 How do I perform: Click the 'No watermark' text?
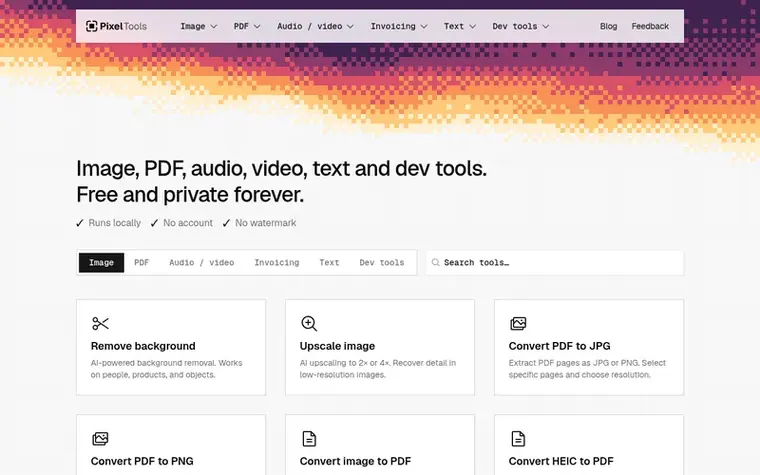pyautogui.click(x=266, y=223)
